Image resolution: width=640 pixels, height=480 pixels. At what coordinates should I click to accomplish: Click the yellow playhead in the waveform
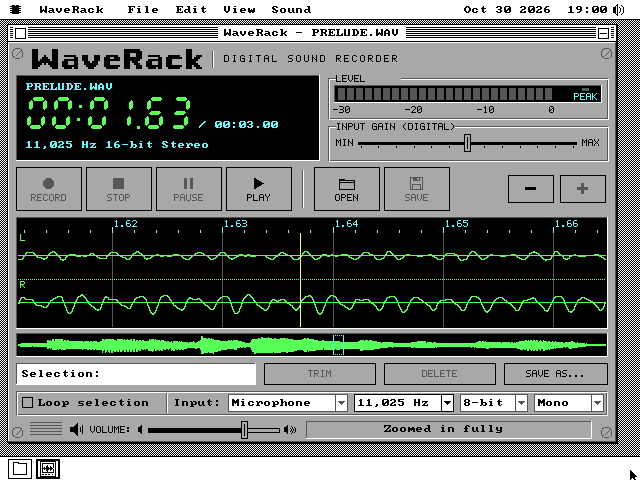(x=300, y=280)
